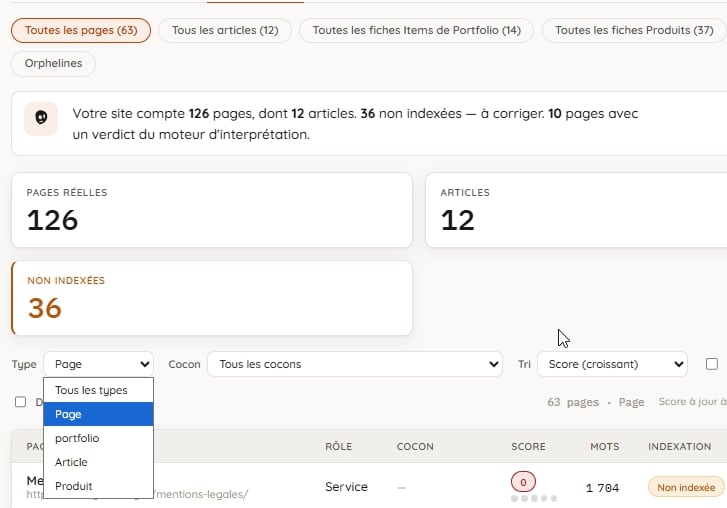Tick the checkbox right of Tri dropdown
Viewport: 727px width, 508px height.
(712, 364)
